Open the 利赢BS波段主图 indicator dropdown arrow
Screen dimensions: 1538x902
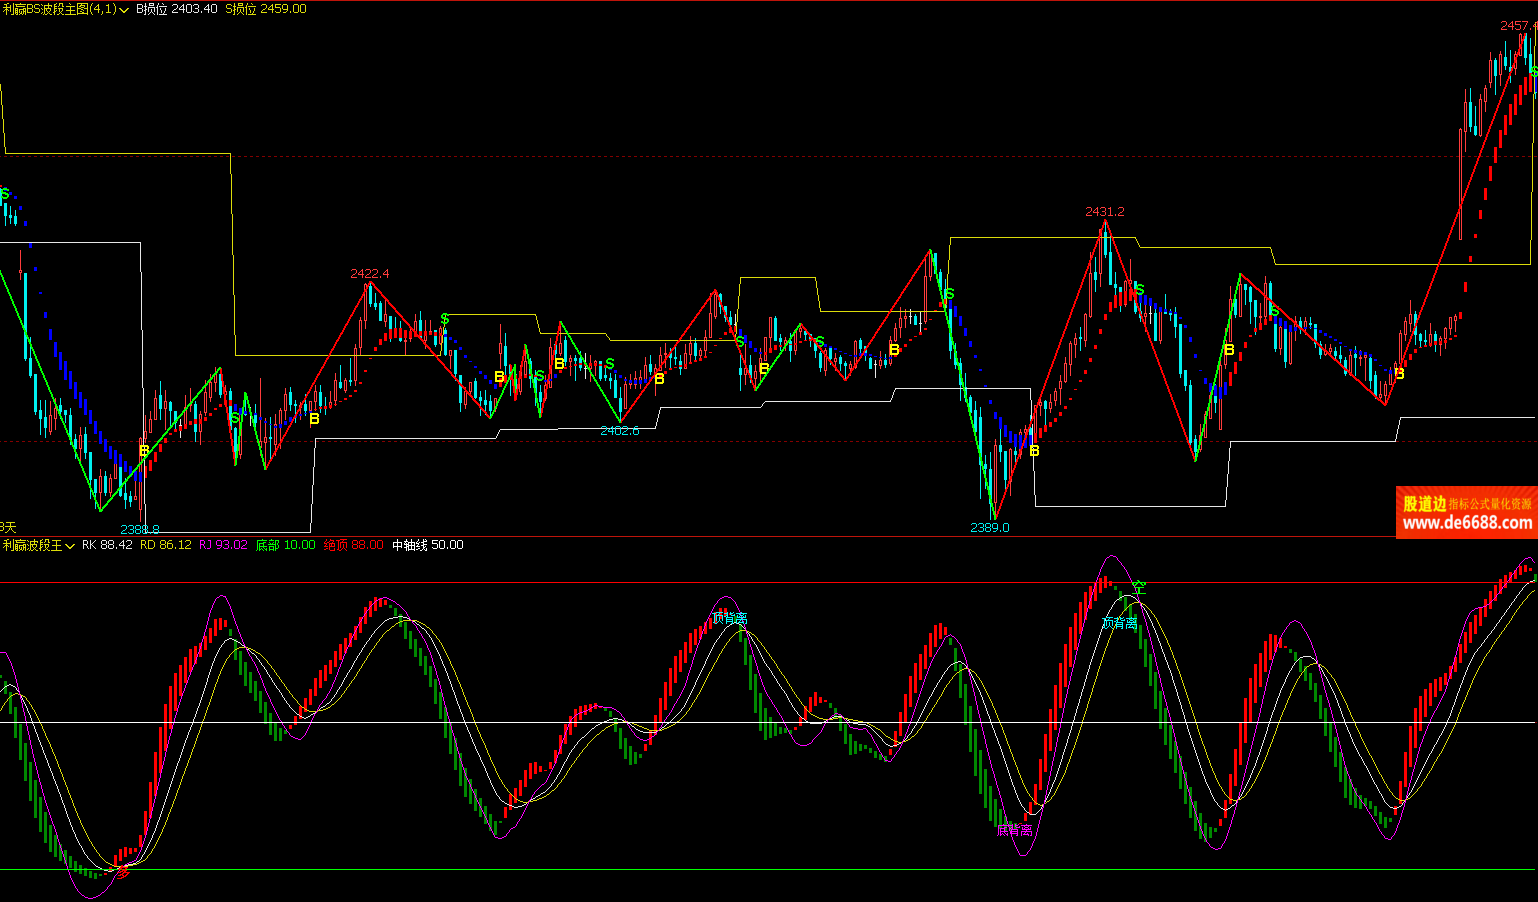click(125, 10)
